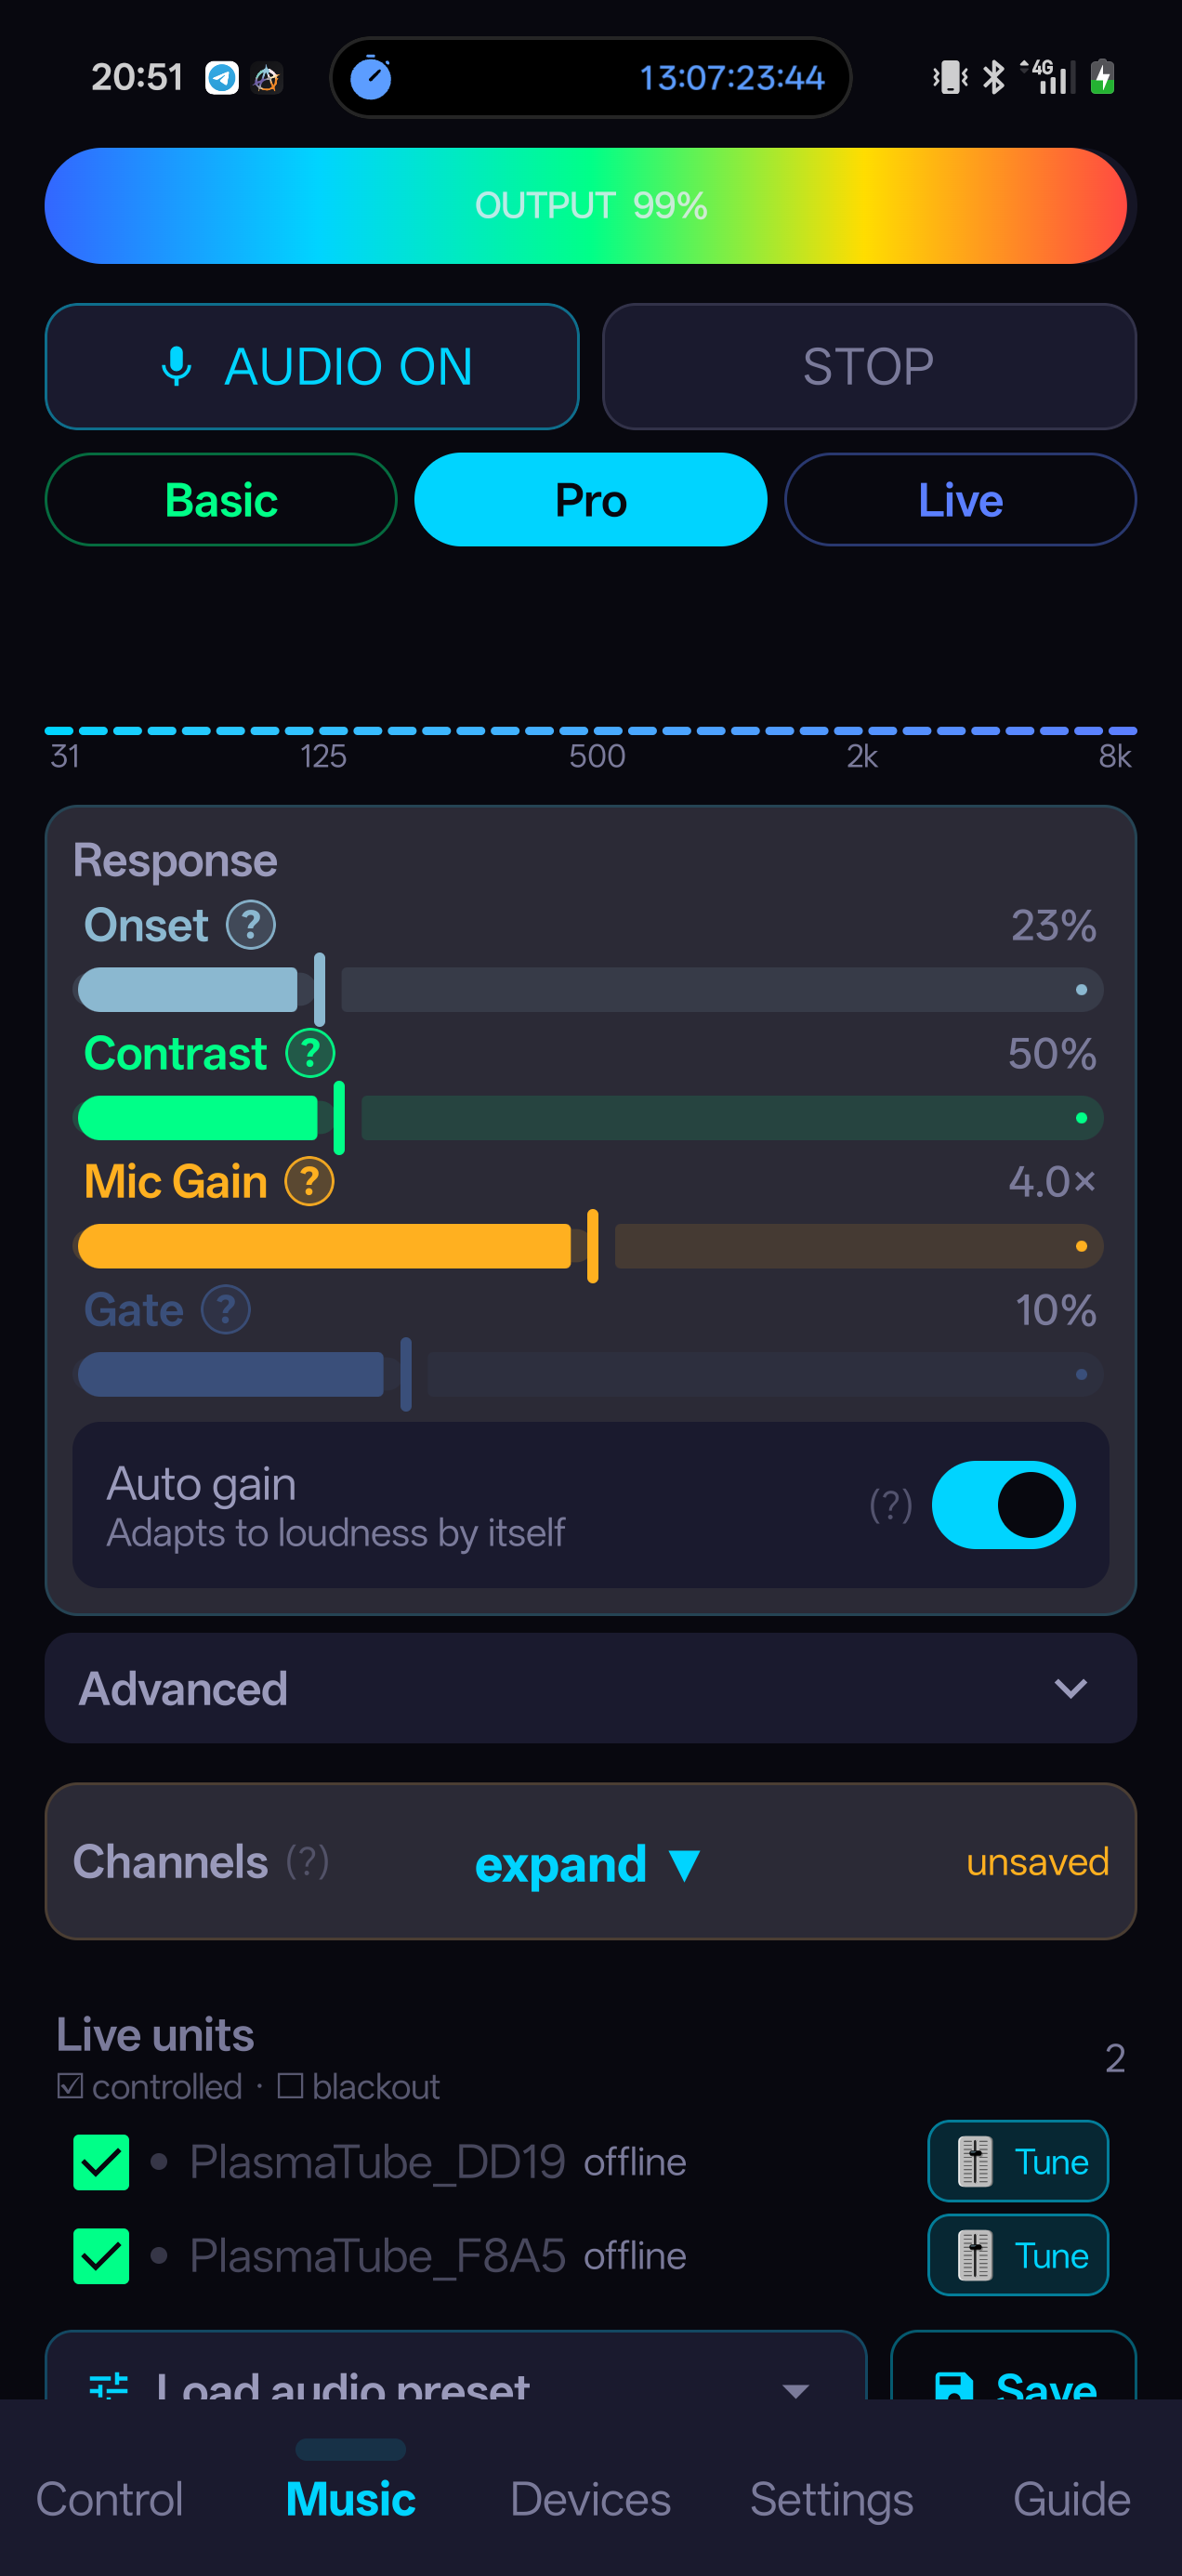
Task: Click the Mic Gain slider track
Action: click(590, 1246)
